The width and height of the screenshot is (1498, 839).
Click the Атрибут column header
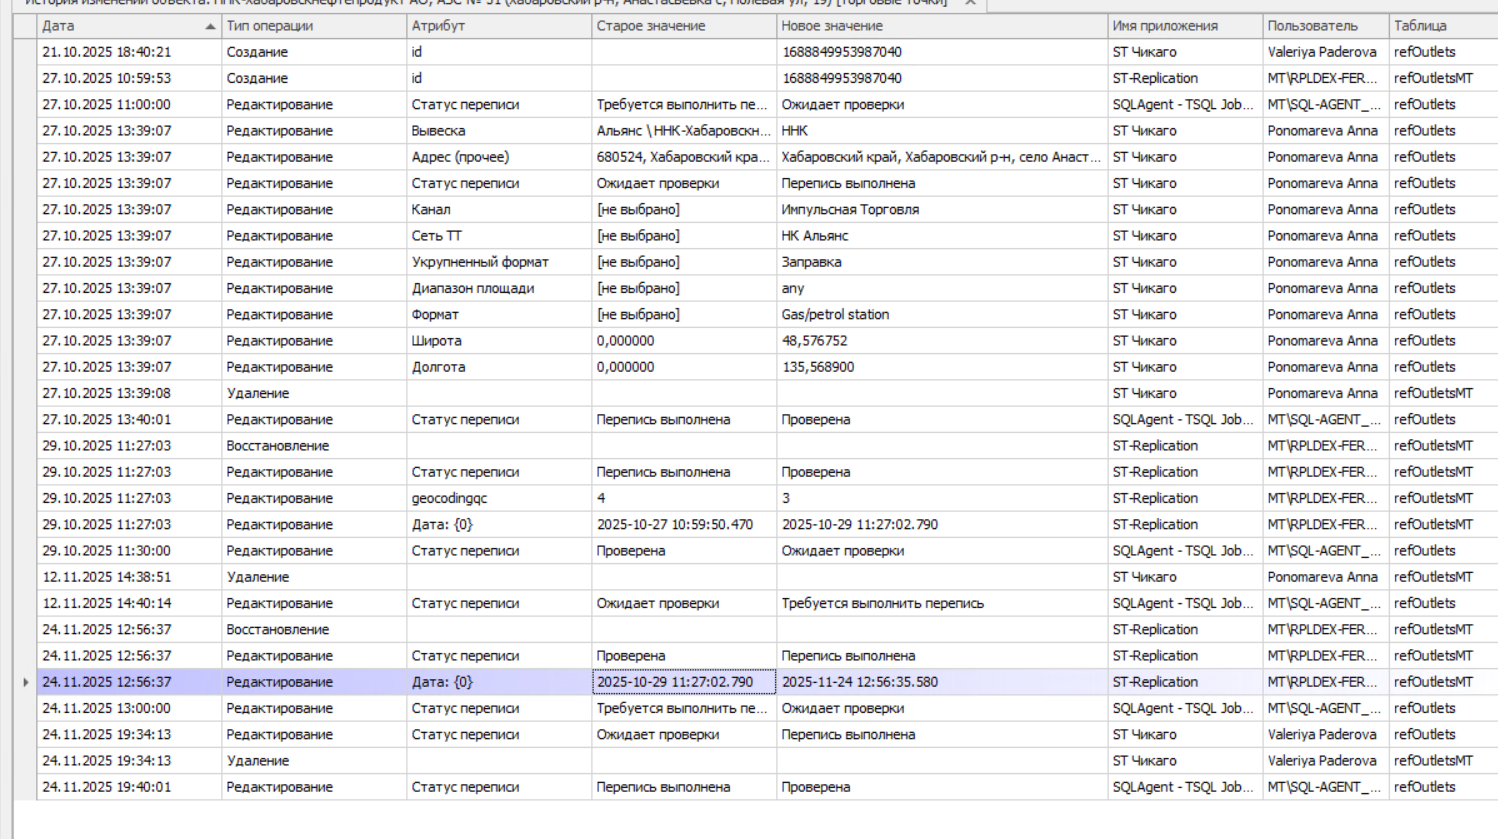[499, 26]
